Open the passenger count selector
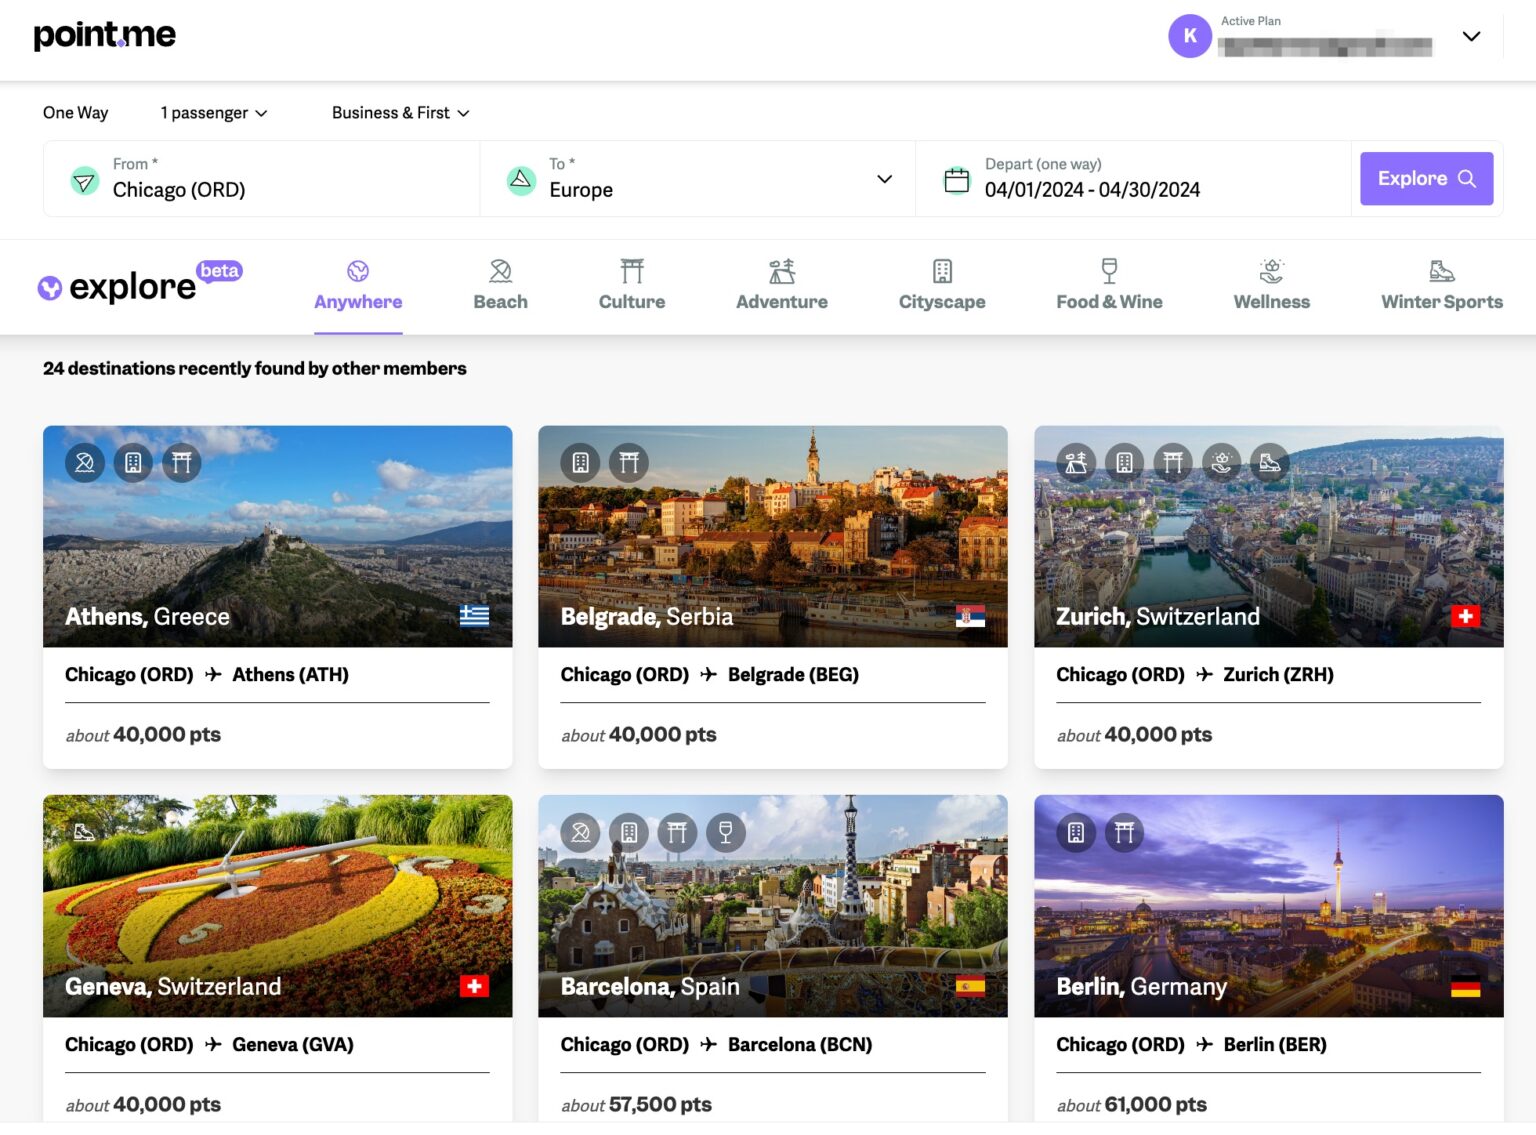This screenshot has width=1536, height=1135. (x=211, y=112)
